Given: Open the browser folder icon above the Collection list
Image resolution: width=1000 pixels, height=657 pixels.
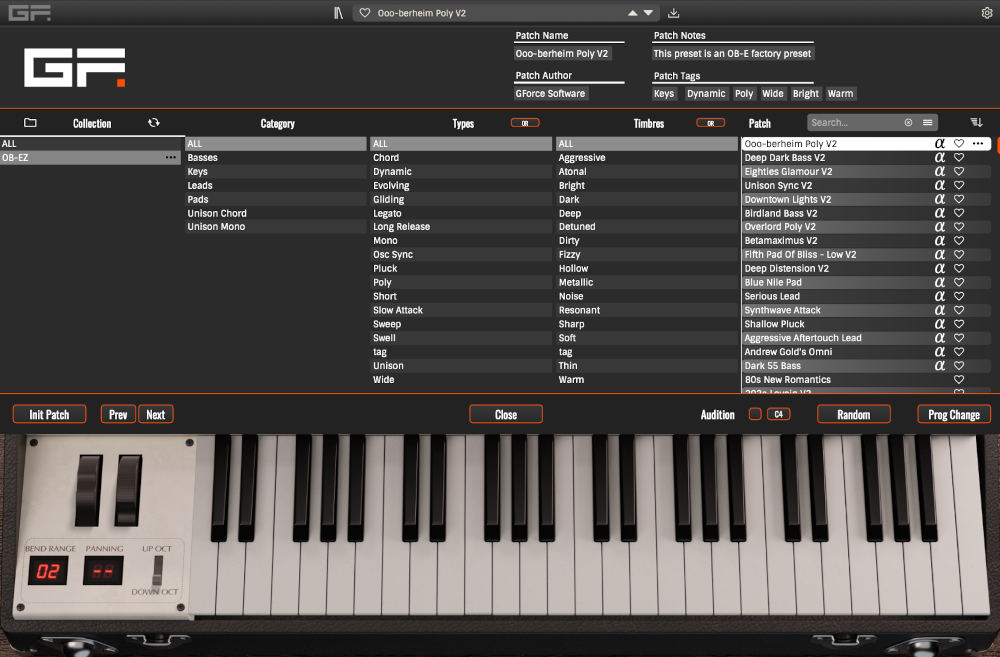Looking at the screenshot, I should 30,122.
